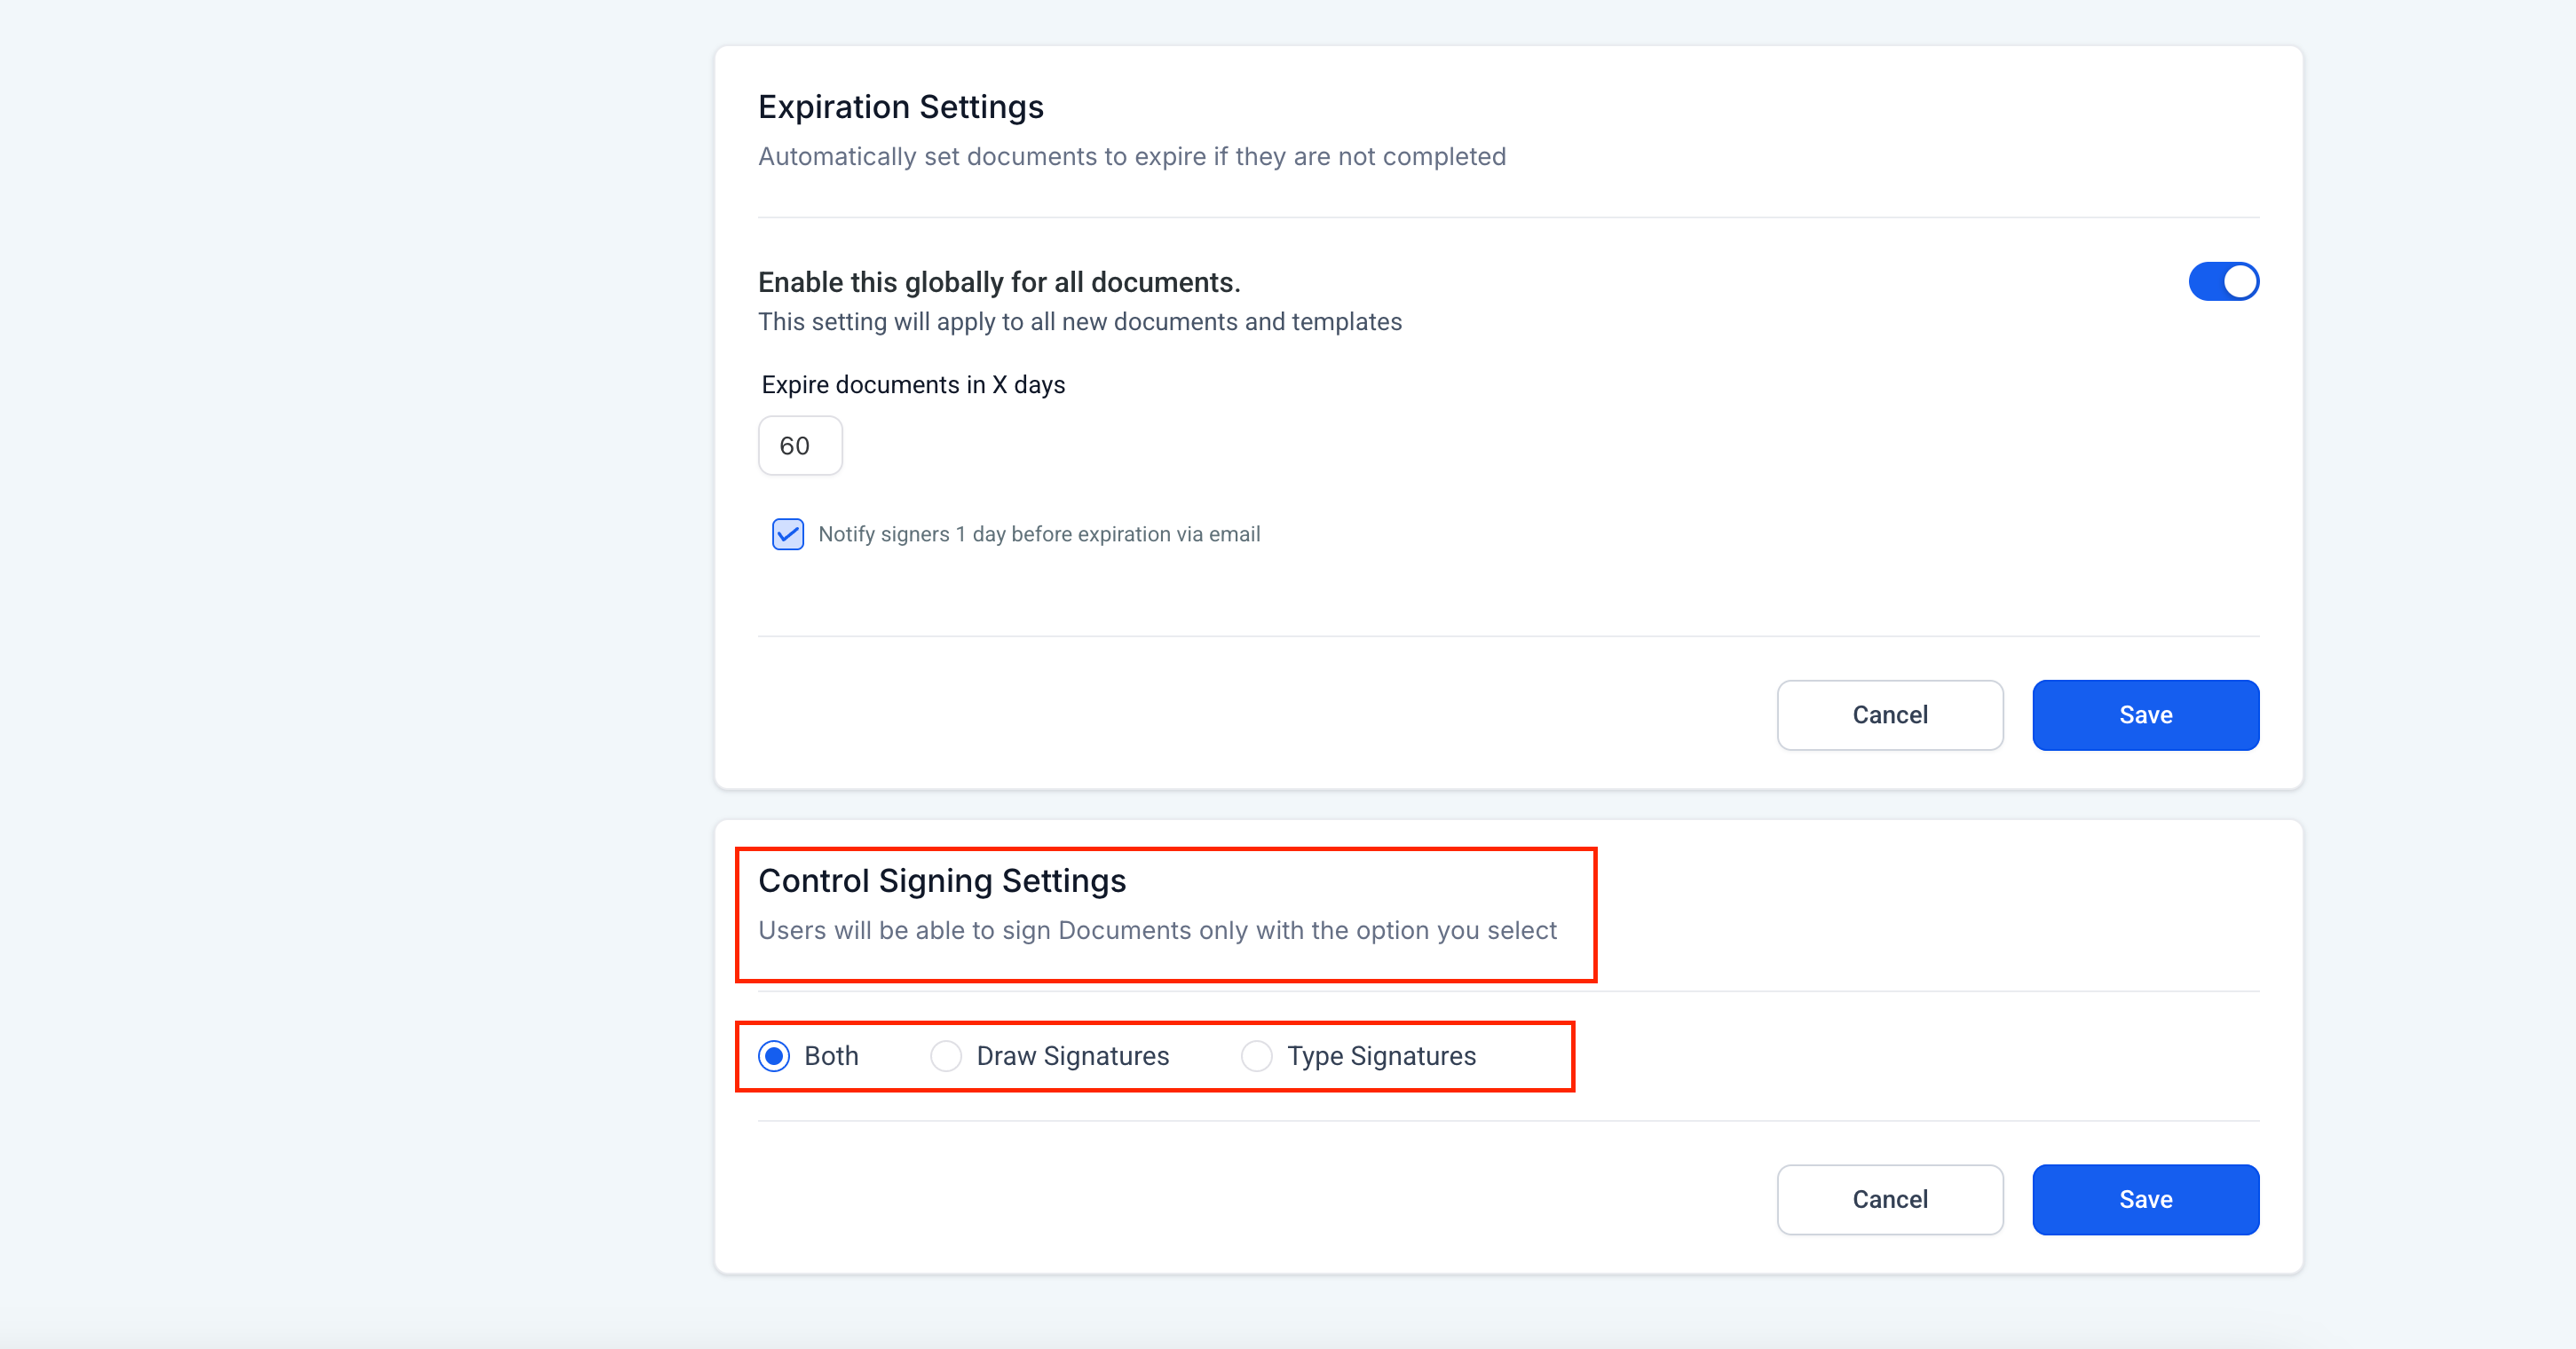Click 'This setting will apply to all new documents' text

coord(1079,322)
